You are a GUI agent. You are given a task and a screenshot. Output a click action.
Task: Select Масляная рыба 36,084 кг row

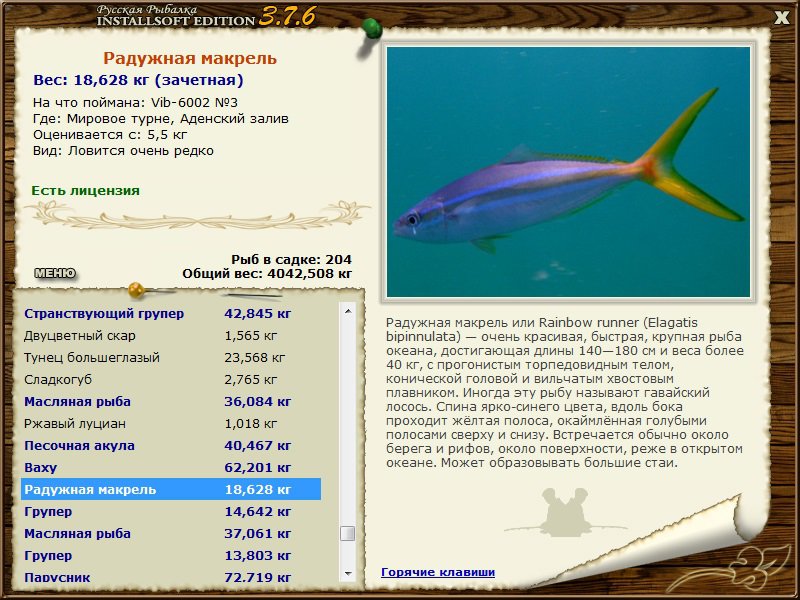click(171, 402)
